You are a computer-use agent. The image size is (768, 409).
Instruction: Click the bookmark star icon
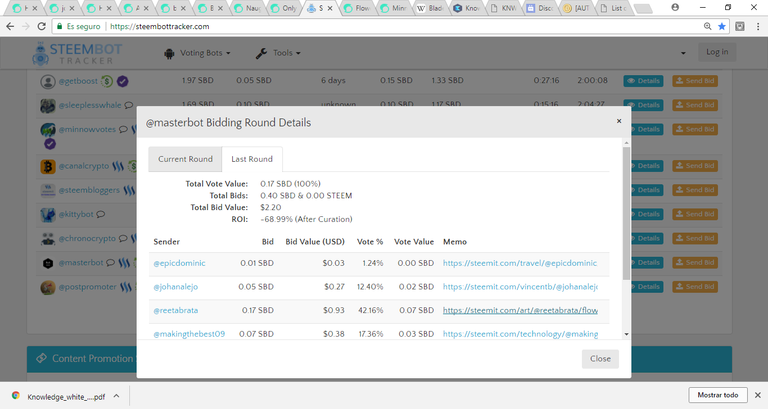(x=721, y=26)
